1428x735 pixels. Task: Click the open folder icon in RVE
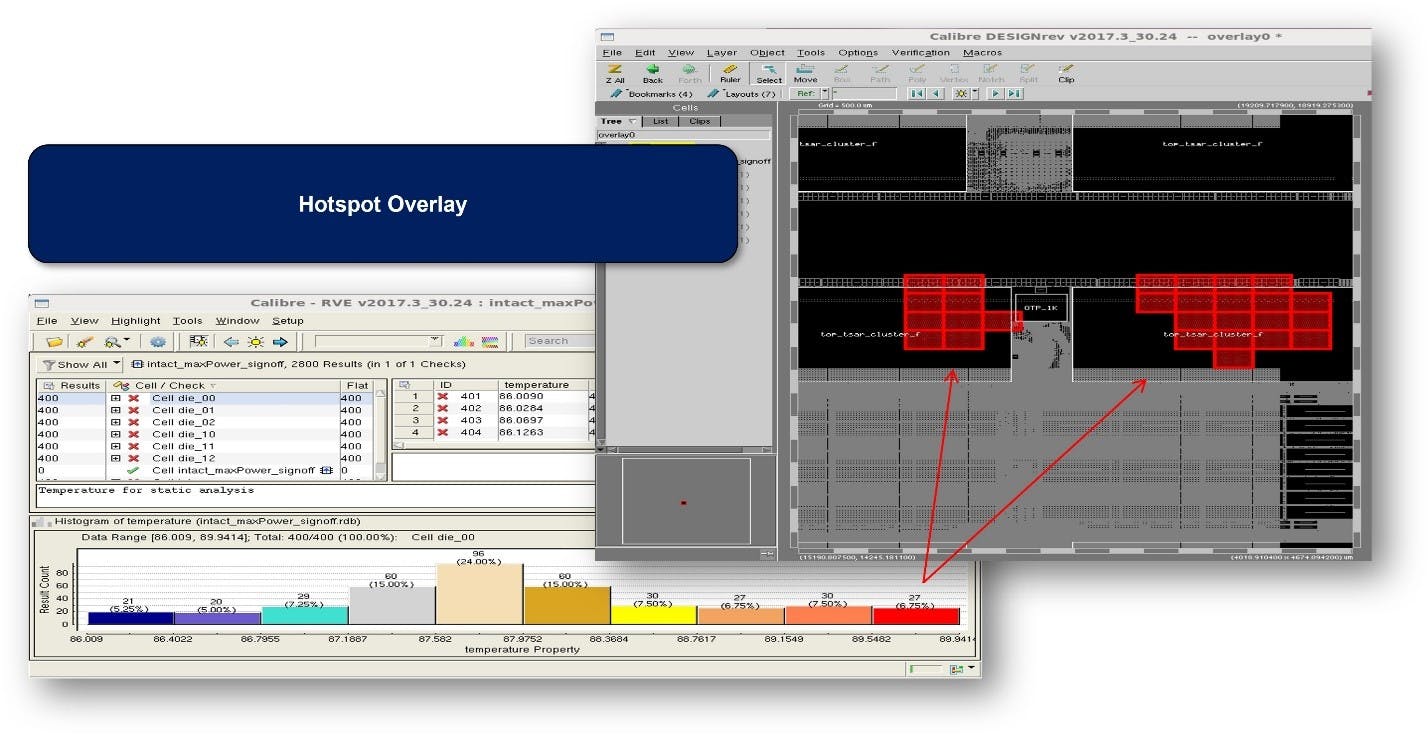pos(54,342)
